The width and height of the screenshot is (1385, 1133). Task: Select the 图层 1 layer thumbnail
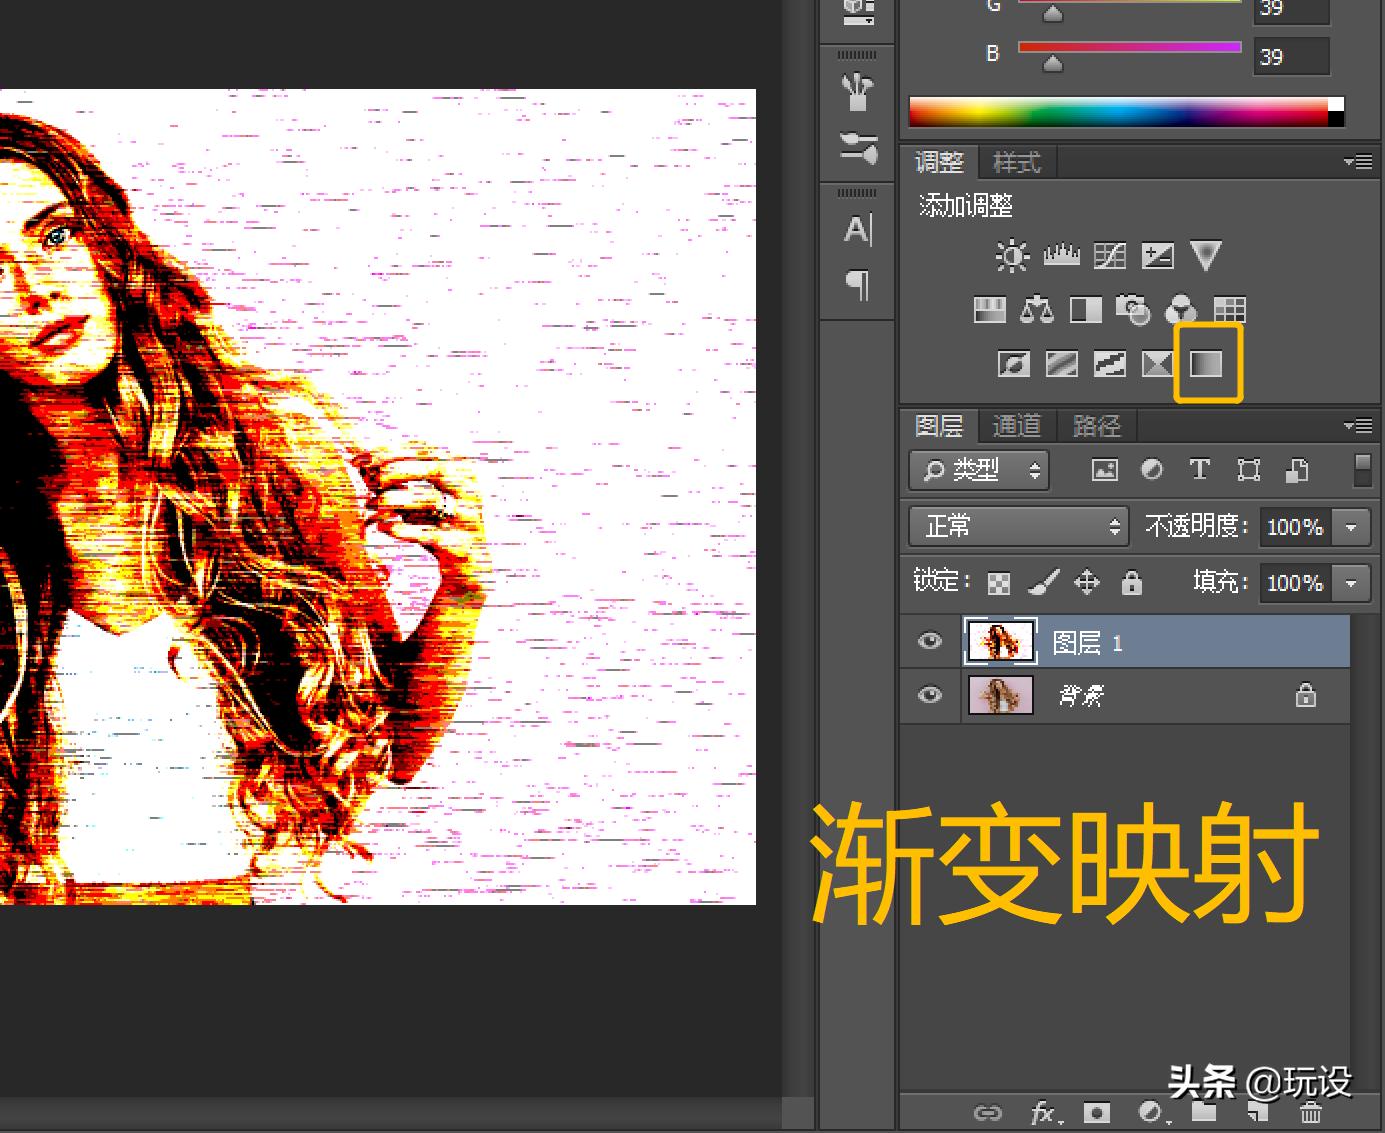(x=1000, y=641)
